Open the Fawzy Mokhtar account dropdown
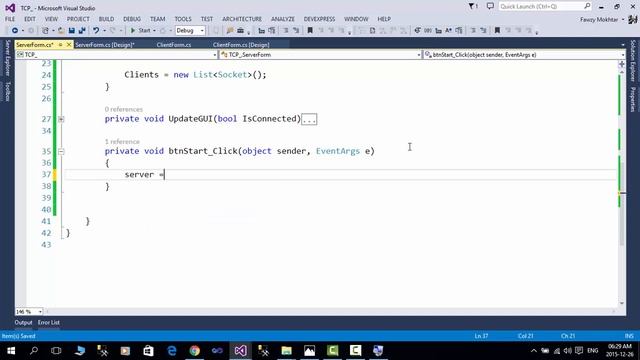The width and height of the screenshot is (640, 360). pos(602,19)
